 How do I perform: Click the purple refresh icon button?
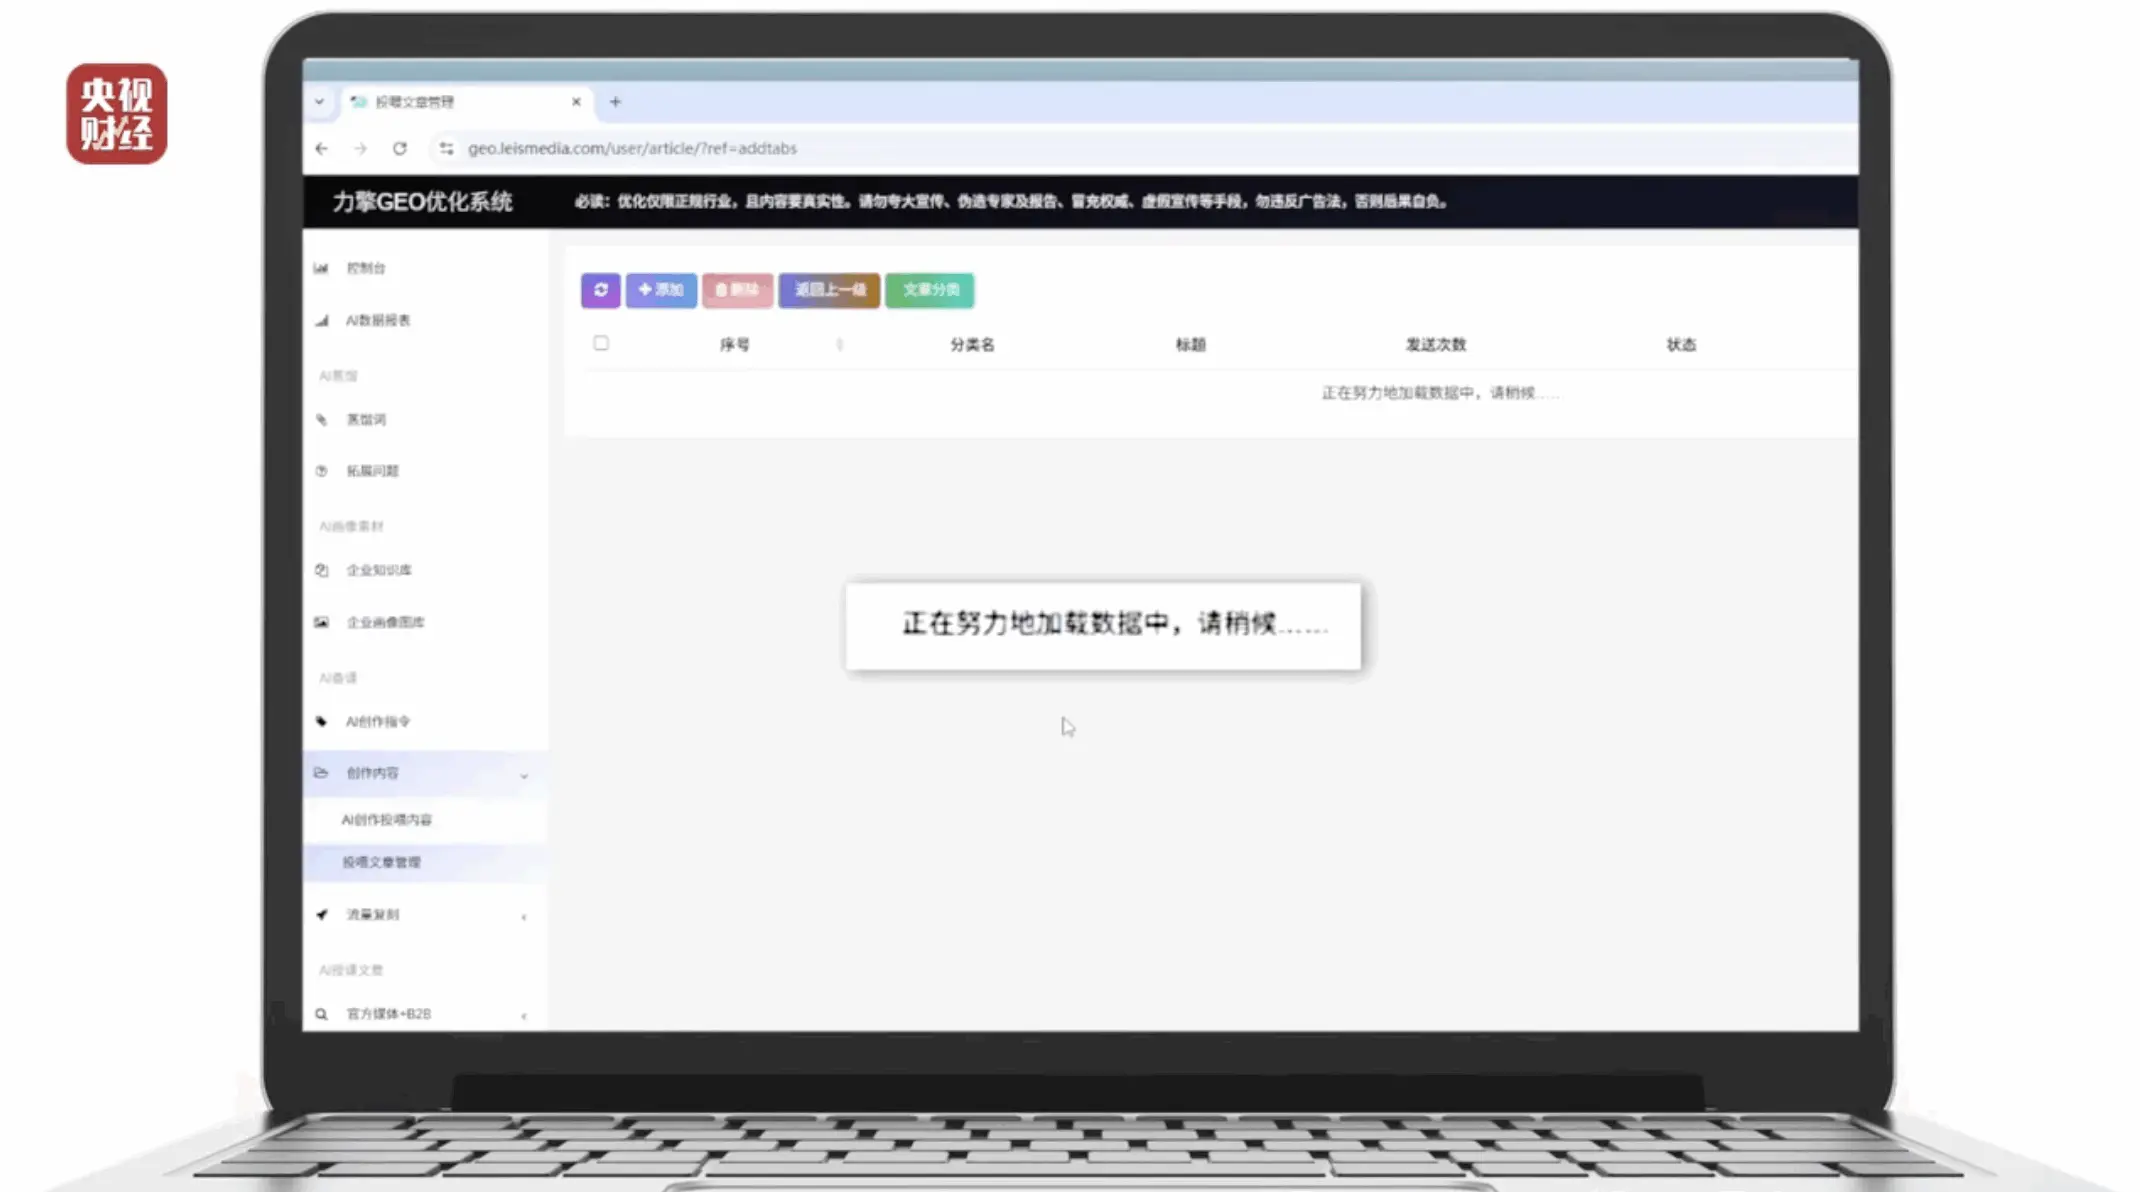[600, 290]
